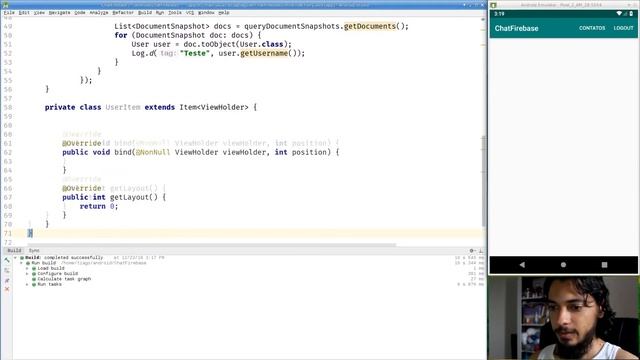The height and width of the screenshot is (360, 640).
Task: Open the Window menu
Action: 206,13
